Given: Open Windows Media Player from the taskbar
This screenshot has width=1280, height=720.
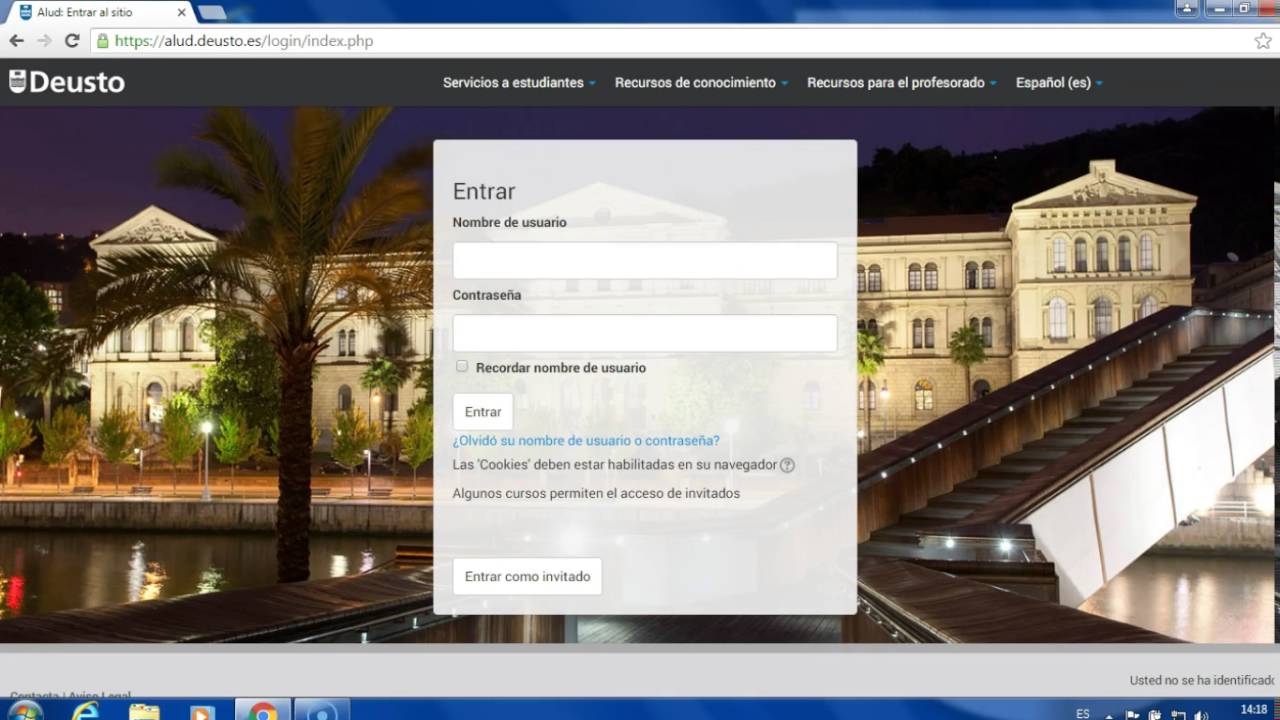Looking at the screenshot, I should (203, 711).
